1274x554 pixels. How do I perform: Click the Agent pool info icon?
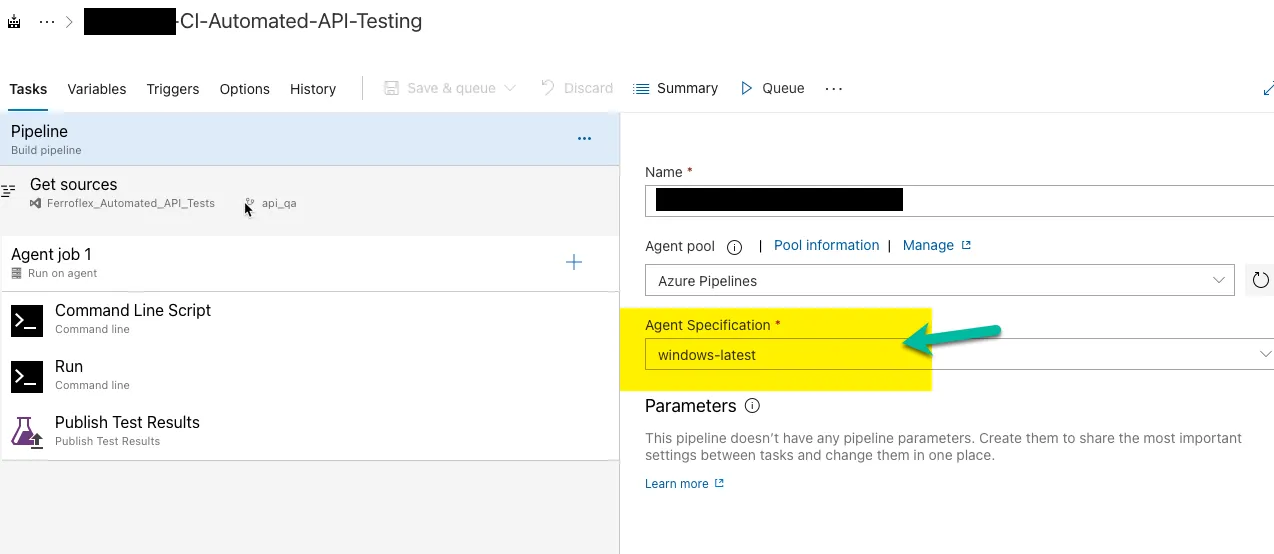[x=734, y=247]
